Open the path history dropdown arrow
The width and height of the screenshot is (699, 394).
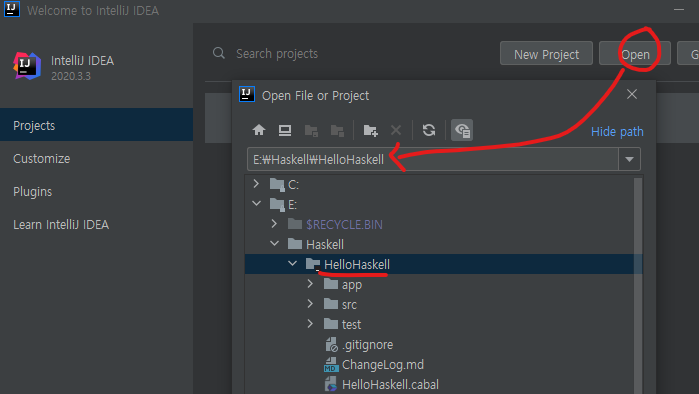tap(629, 159)
